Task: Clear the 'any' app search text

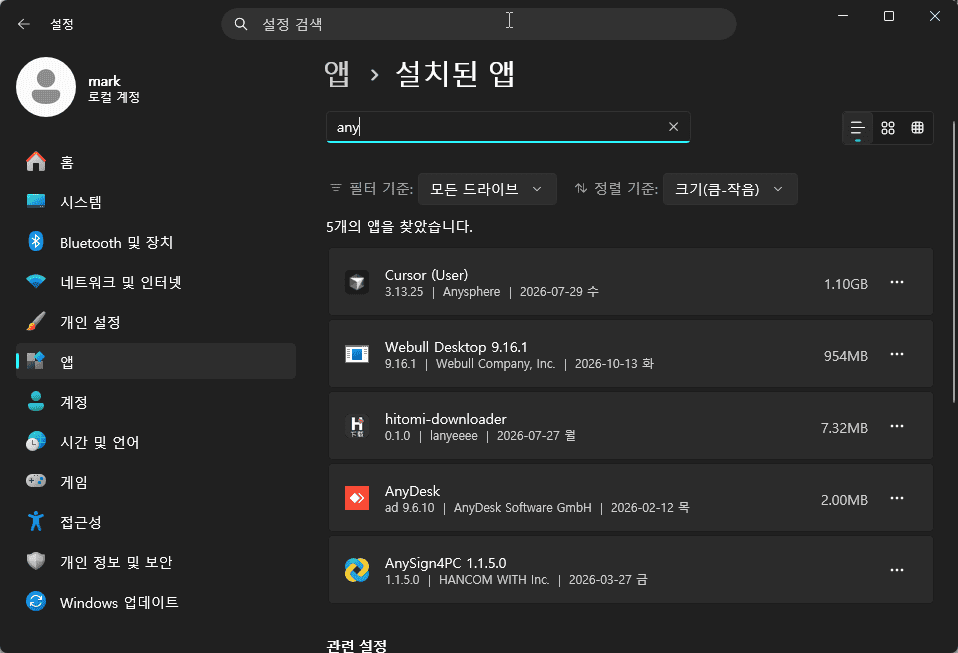Action: pyautogui.click(x=673, y=126)
